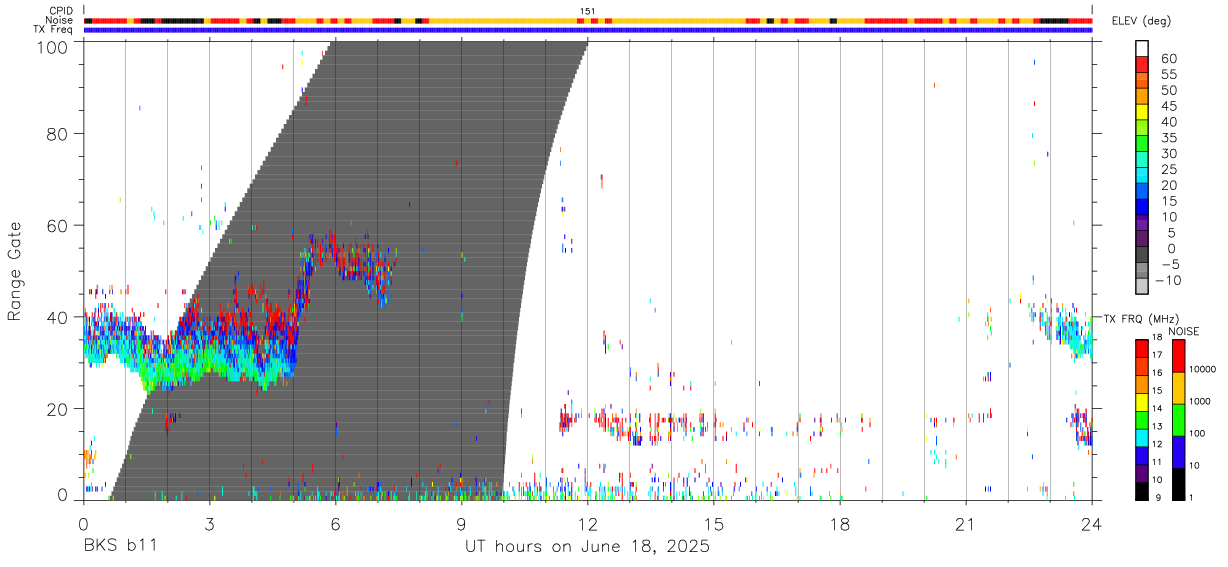Click the '3' tick on UT hours axis
The image size is (1228, 567).
pyautogui.click(x=209, y=524)
